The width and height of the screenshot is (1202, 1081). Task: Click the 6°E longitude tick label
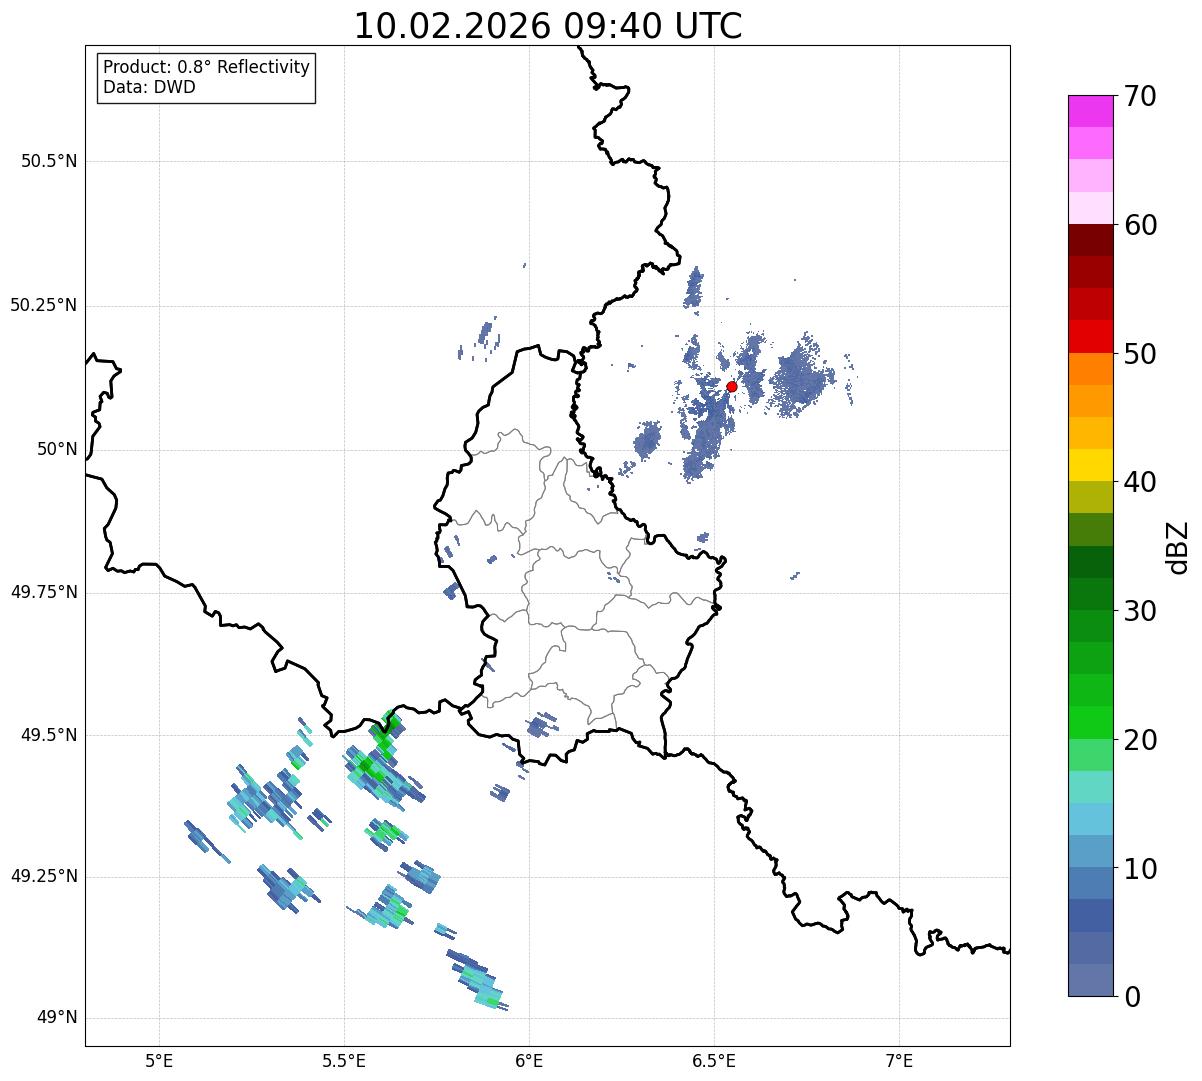click(x=529, y=1059)
